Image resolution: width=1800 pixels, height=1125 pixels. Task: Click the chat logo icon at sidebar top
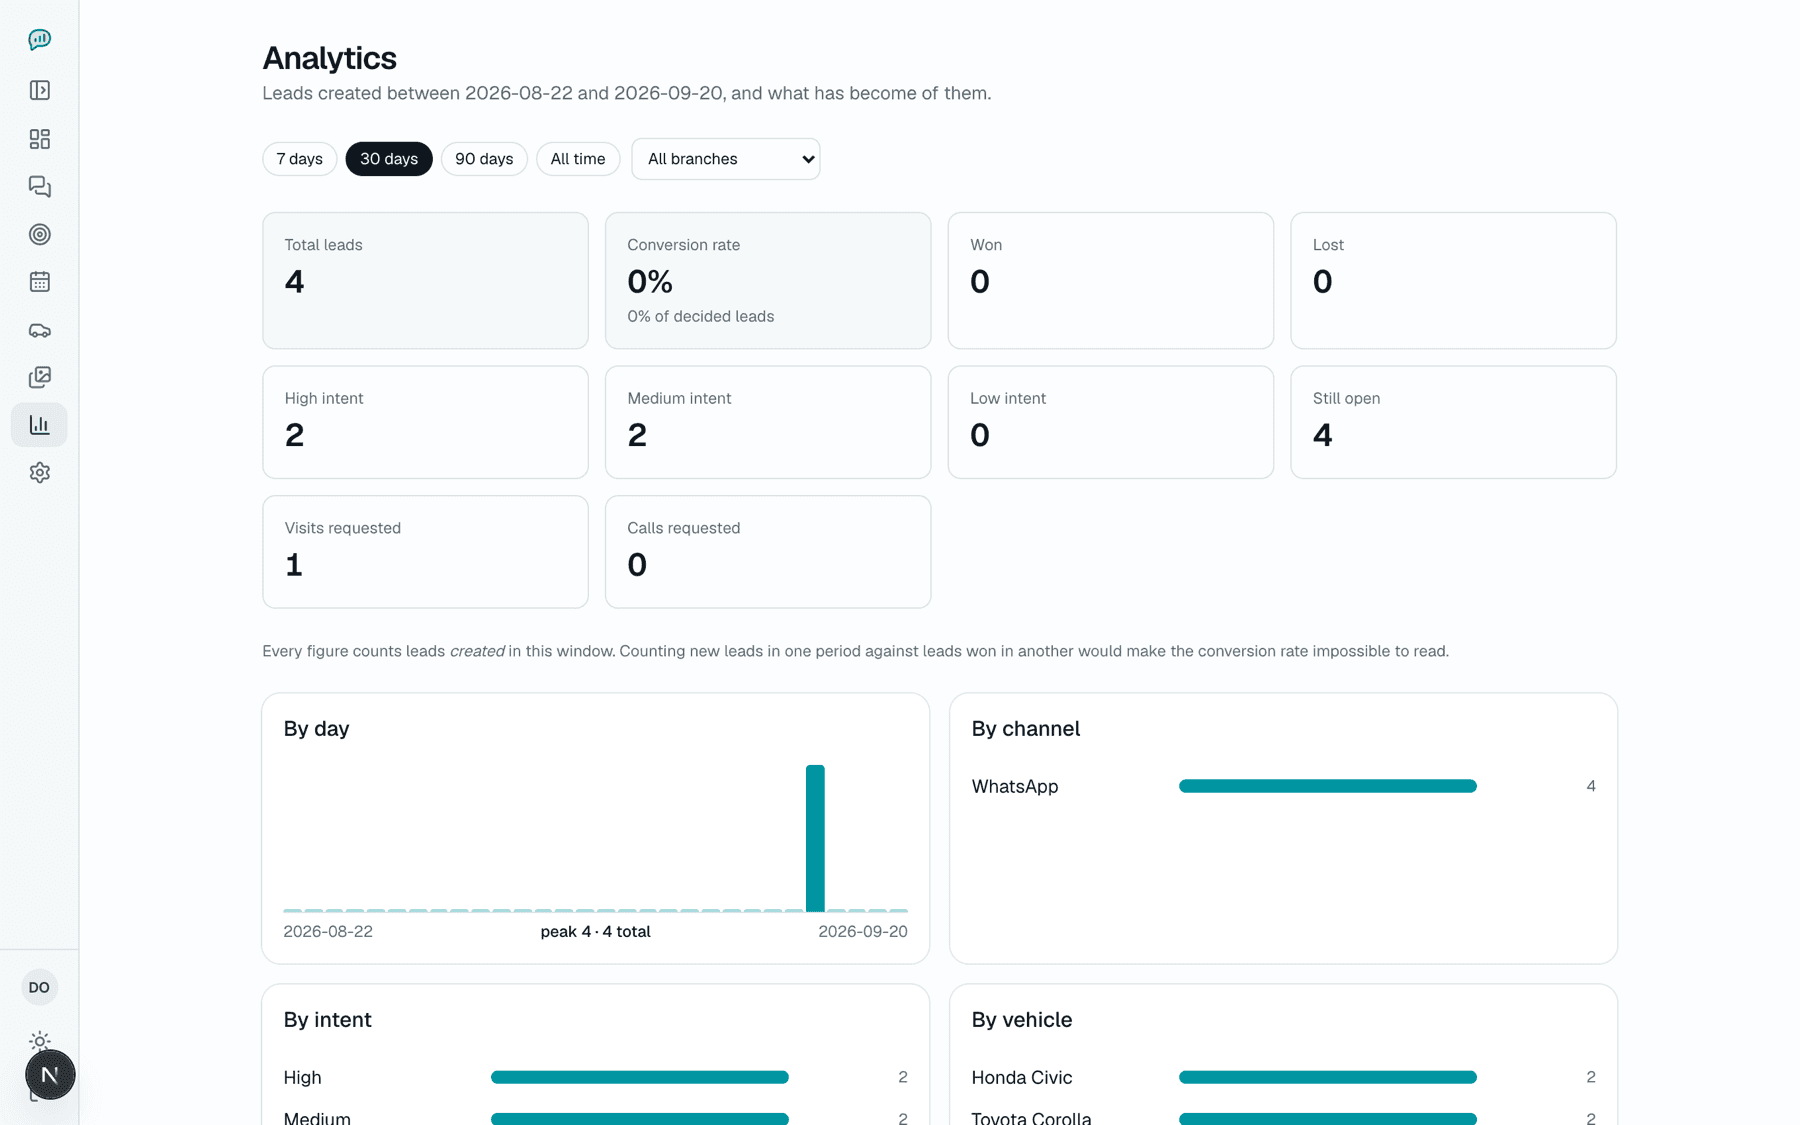pos(39,39)
